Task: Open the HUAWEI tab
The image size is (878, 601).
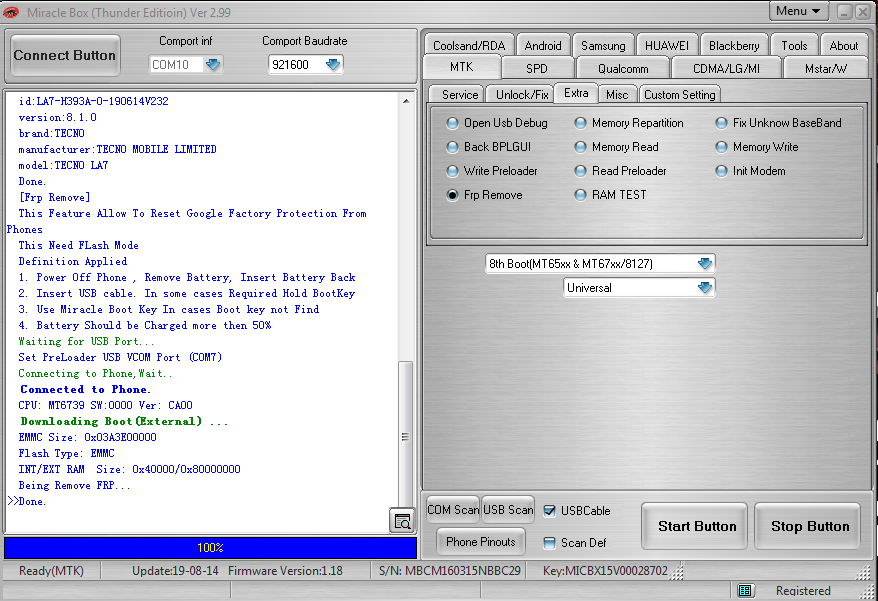Action: [x=667, y=45]
